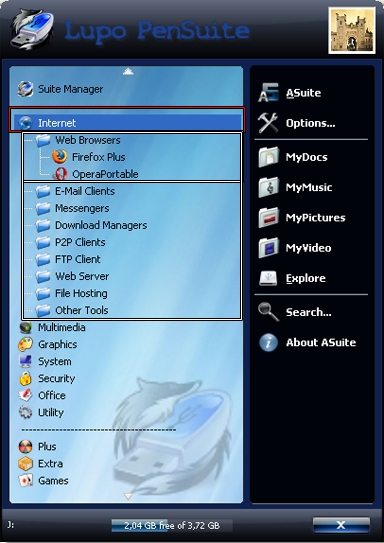Expand the P2P Clients label
The width and height of the screenshot is (384, 543).
tap(80, 242)
